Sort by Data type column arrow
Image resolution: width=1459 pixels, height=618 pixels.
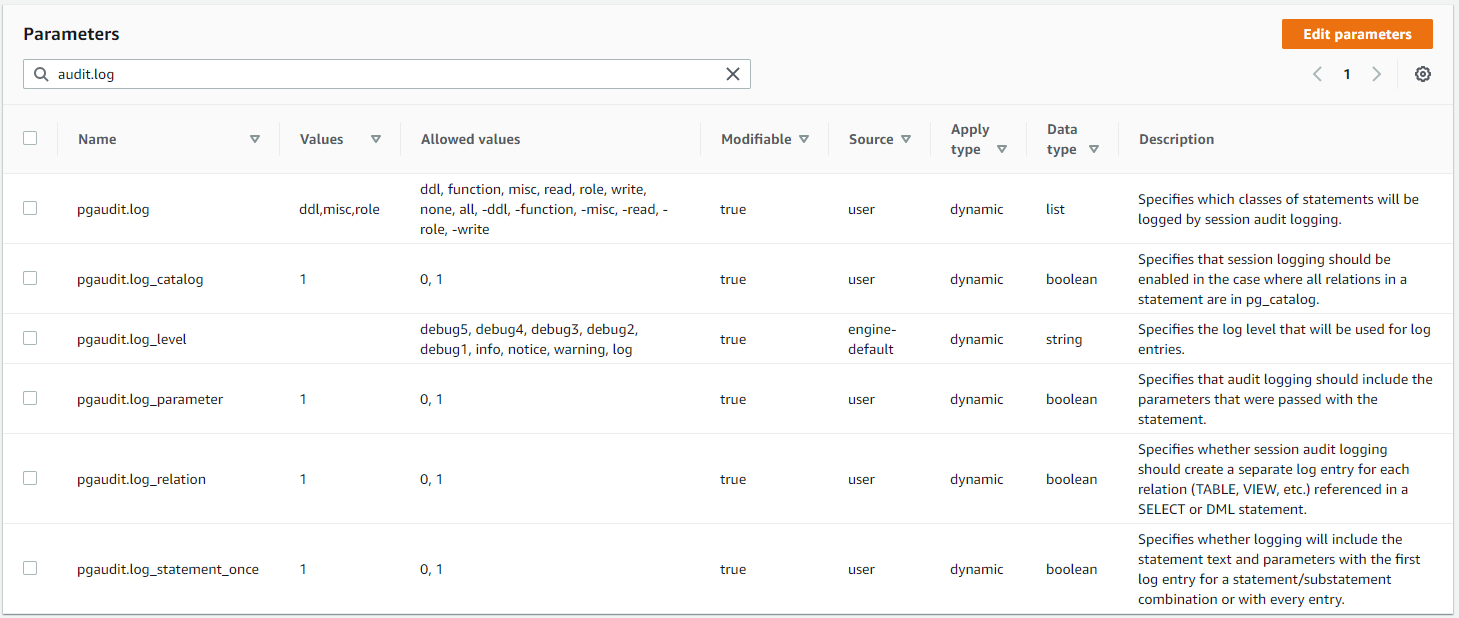1094,149
